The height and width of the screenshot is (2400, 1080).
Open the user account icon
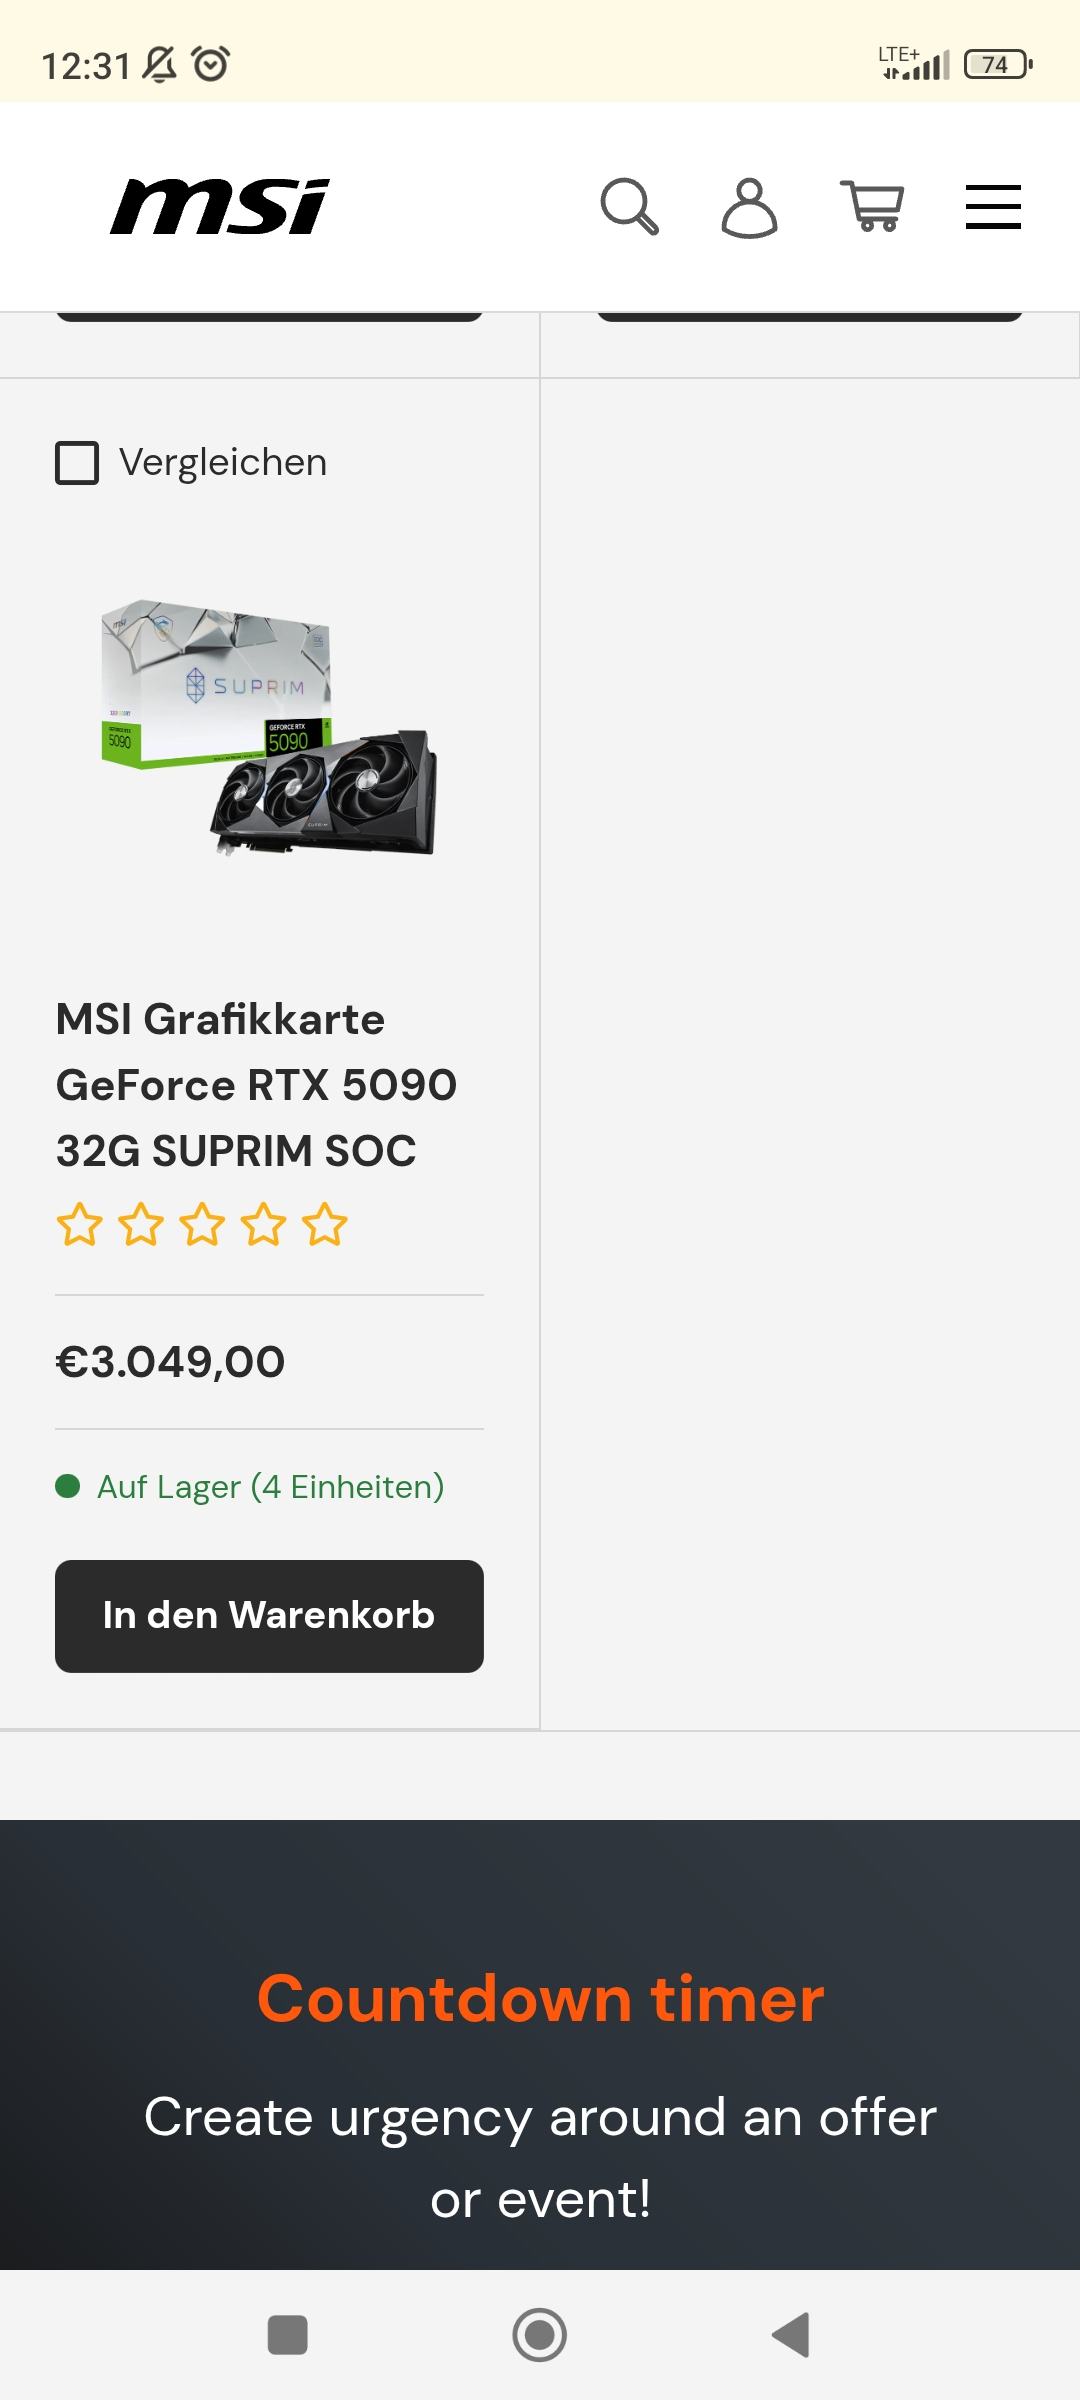749,207
